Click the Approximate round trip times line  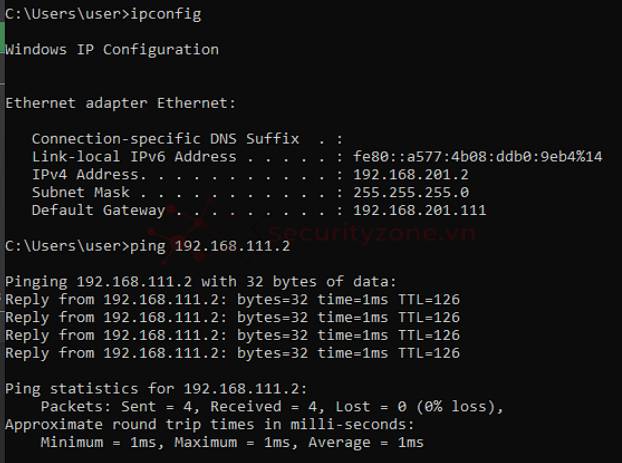point(210,425)
